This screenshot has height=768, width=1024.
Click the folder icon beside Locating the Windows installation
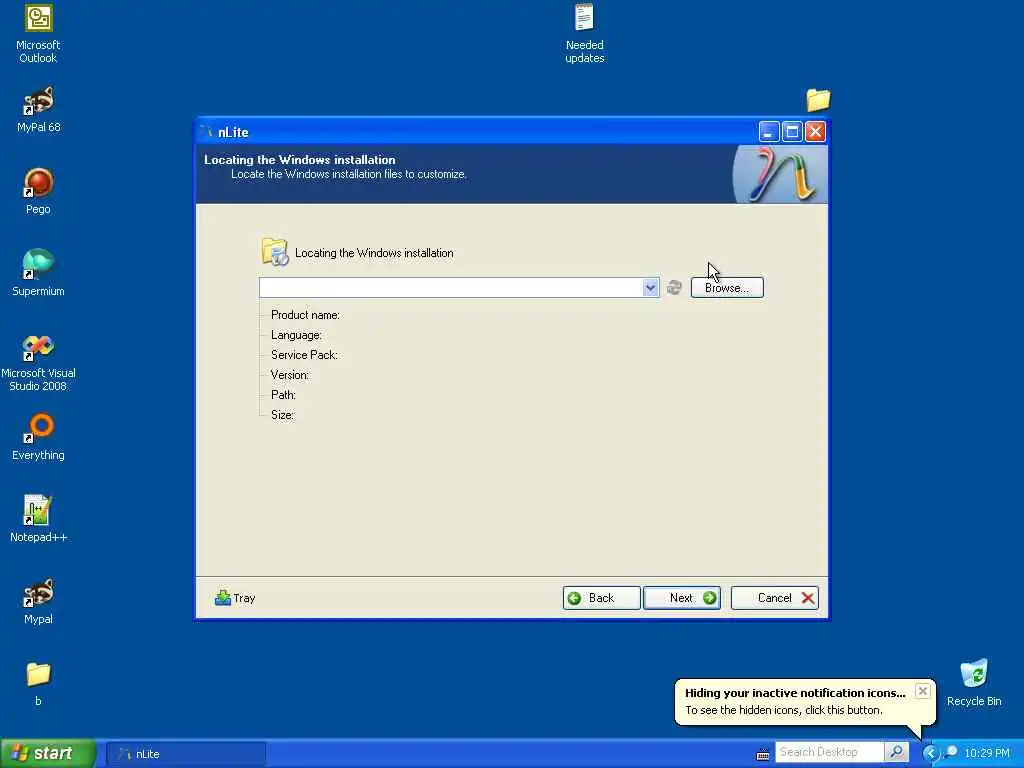(x=274, y=253)
